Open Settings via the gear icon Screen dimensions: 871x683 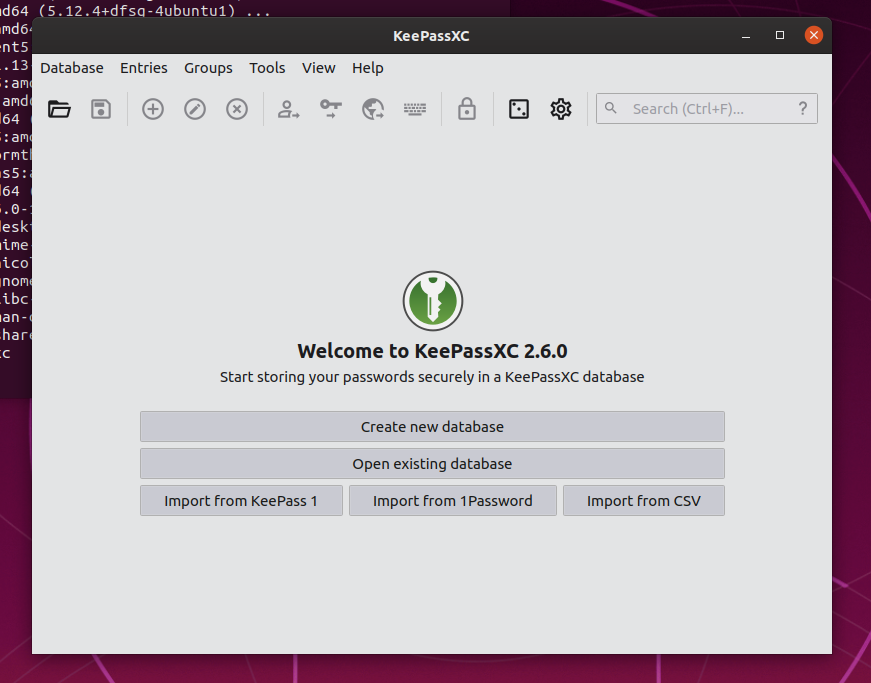tap(561, 109)
